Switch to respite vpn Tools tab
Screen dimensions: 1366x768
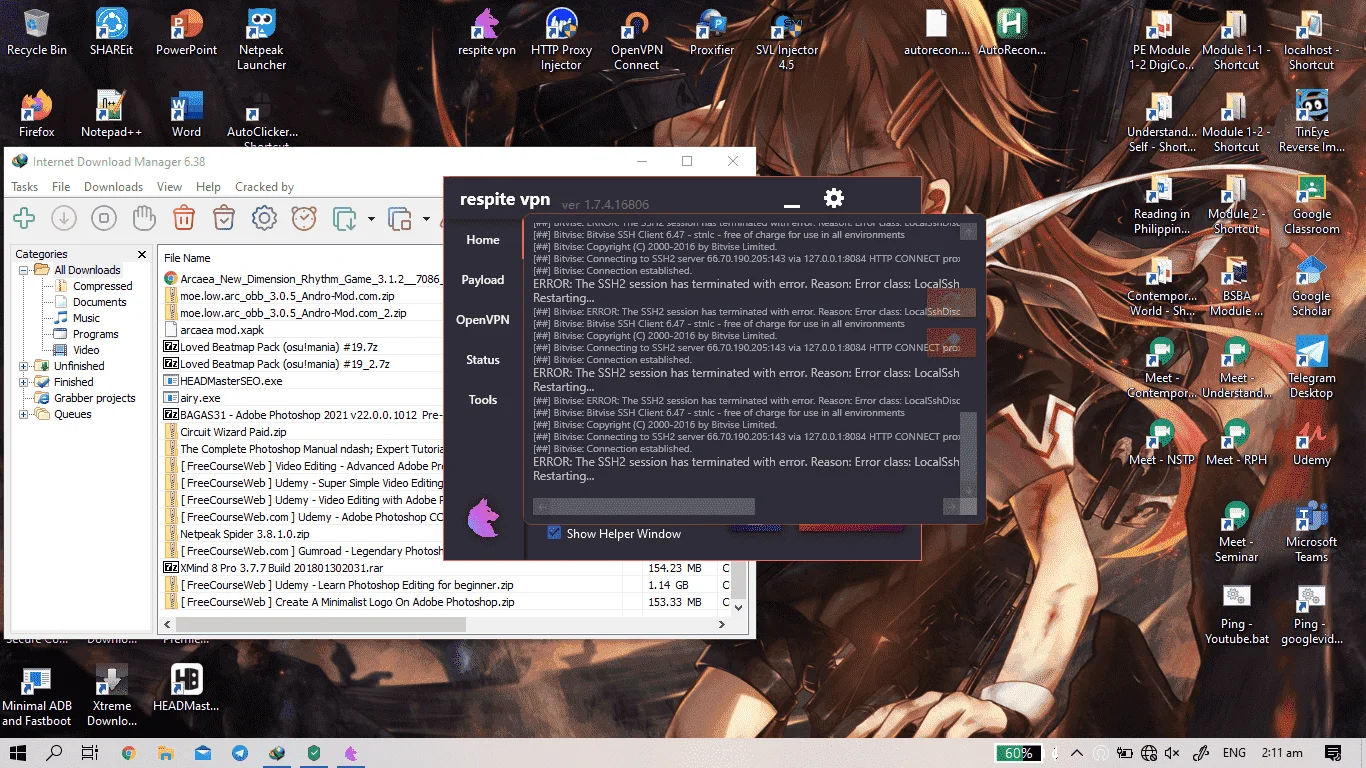tap(483, 400)
